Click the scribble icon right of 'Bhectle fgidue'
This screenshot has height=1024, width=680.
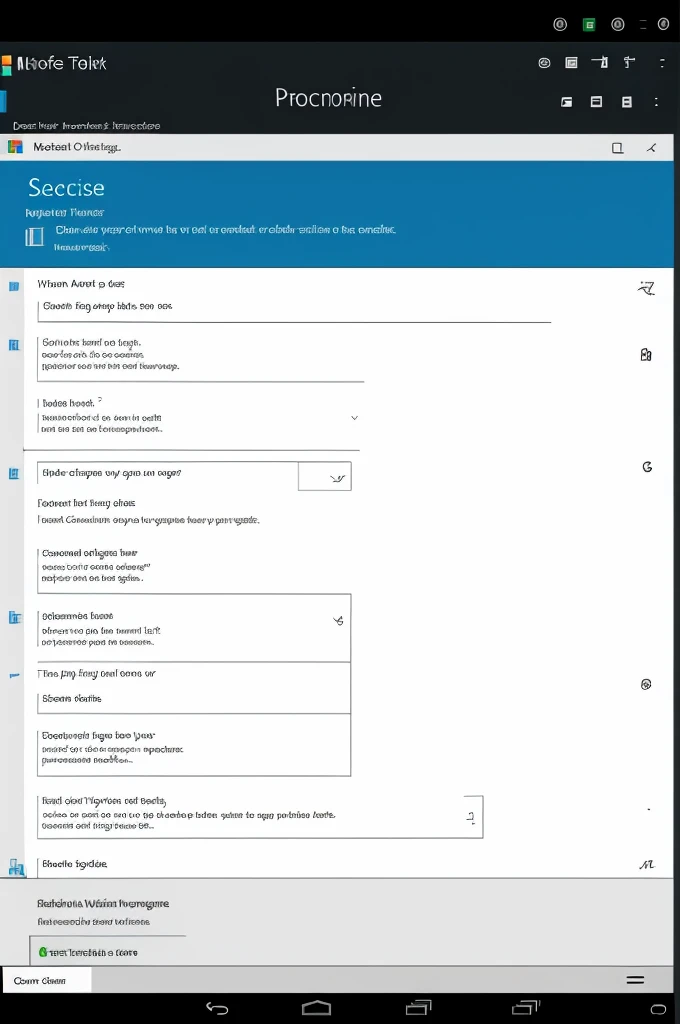coord(647,865)
